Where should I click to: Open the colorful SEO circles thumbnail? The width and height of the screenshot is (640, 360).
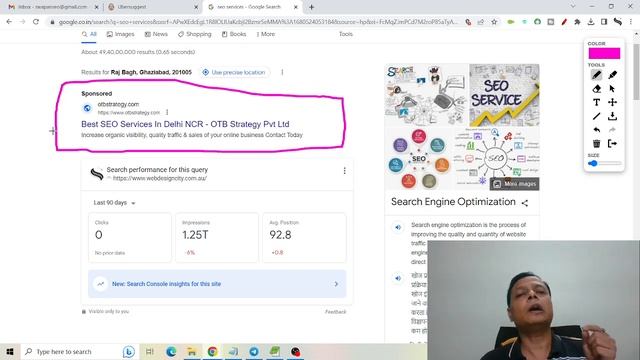coord(419,159)
